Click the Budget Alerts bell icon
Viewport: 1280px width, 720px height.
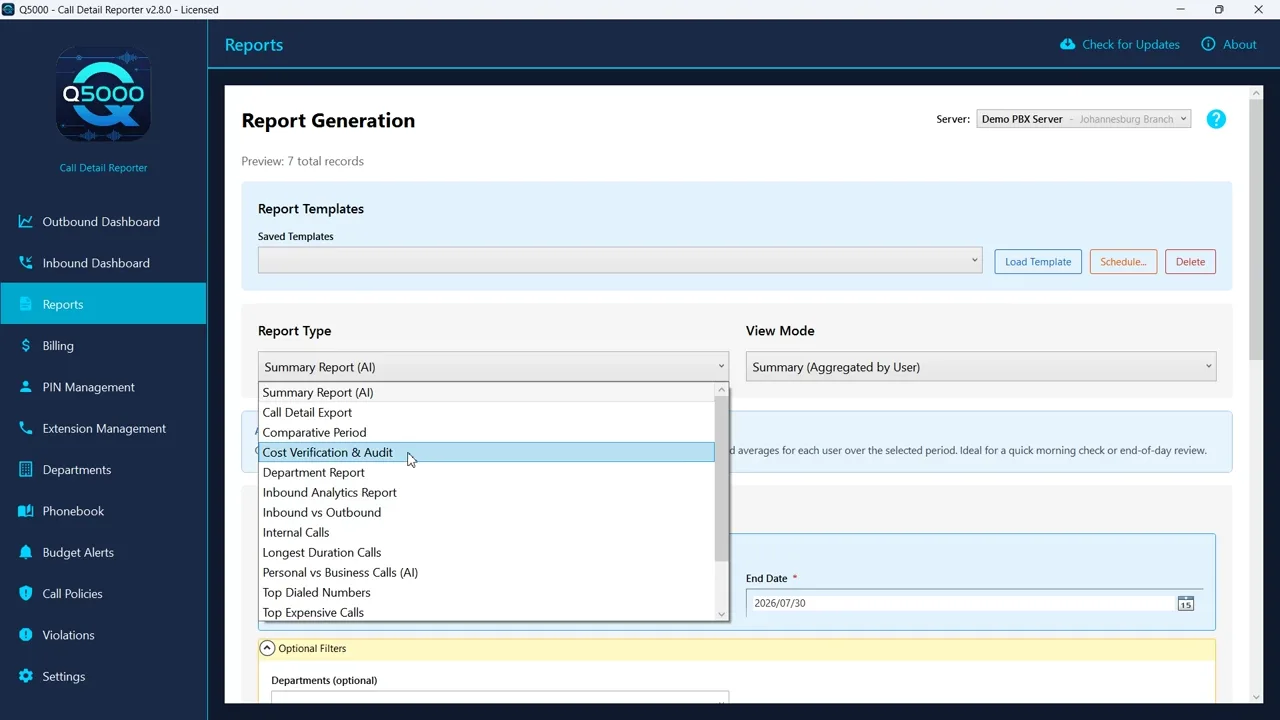(26, 552)
